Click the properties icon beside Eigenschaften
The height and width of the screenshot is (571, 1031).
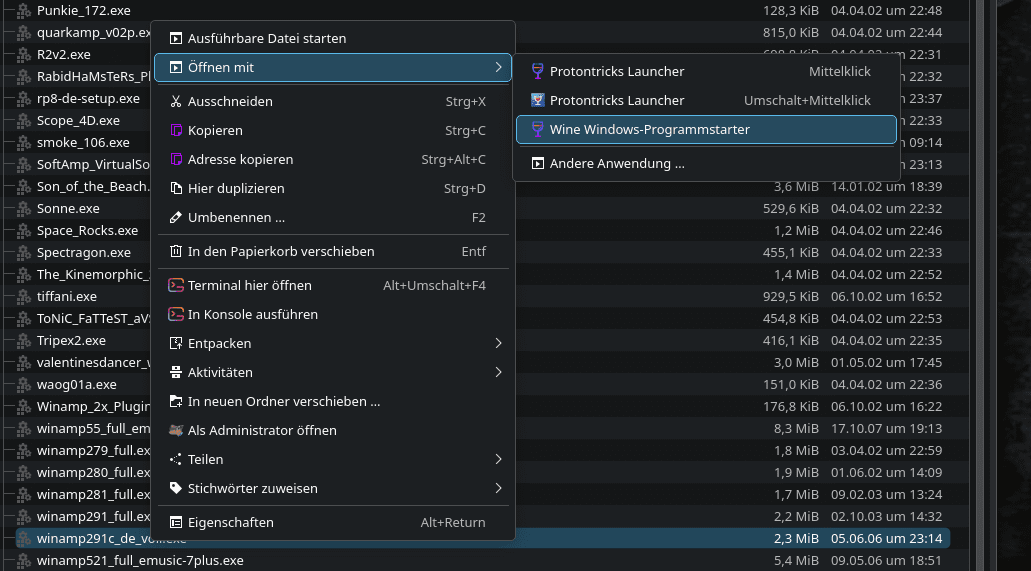[176, 522]
